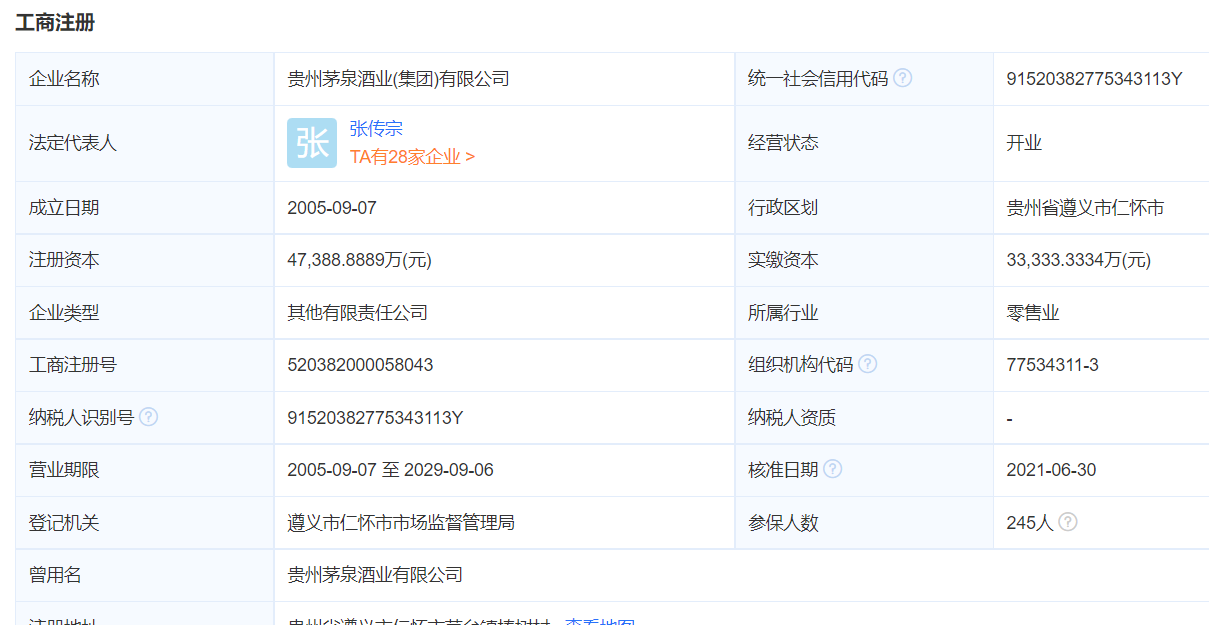Image resolution: width=1209 pixels, height=625 pixels.
Task: Select approval date 2021-06-30
Action: click(1051, 470)
